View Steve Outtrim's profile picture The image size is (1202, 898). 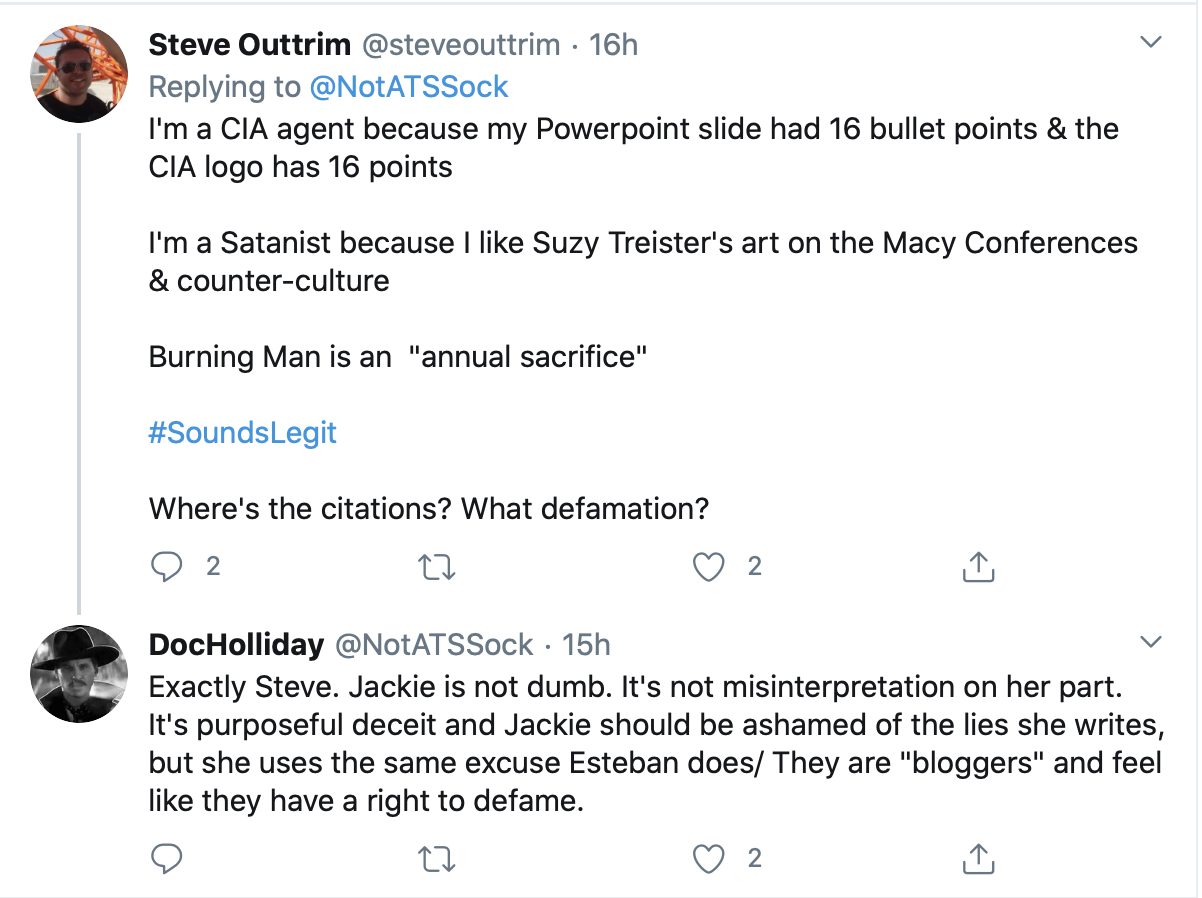[x=80, y=73]
